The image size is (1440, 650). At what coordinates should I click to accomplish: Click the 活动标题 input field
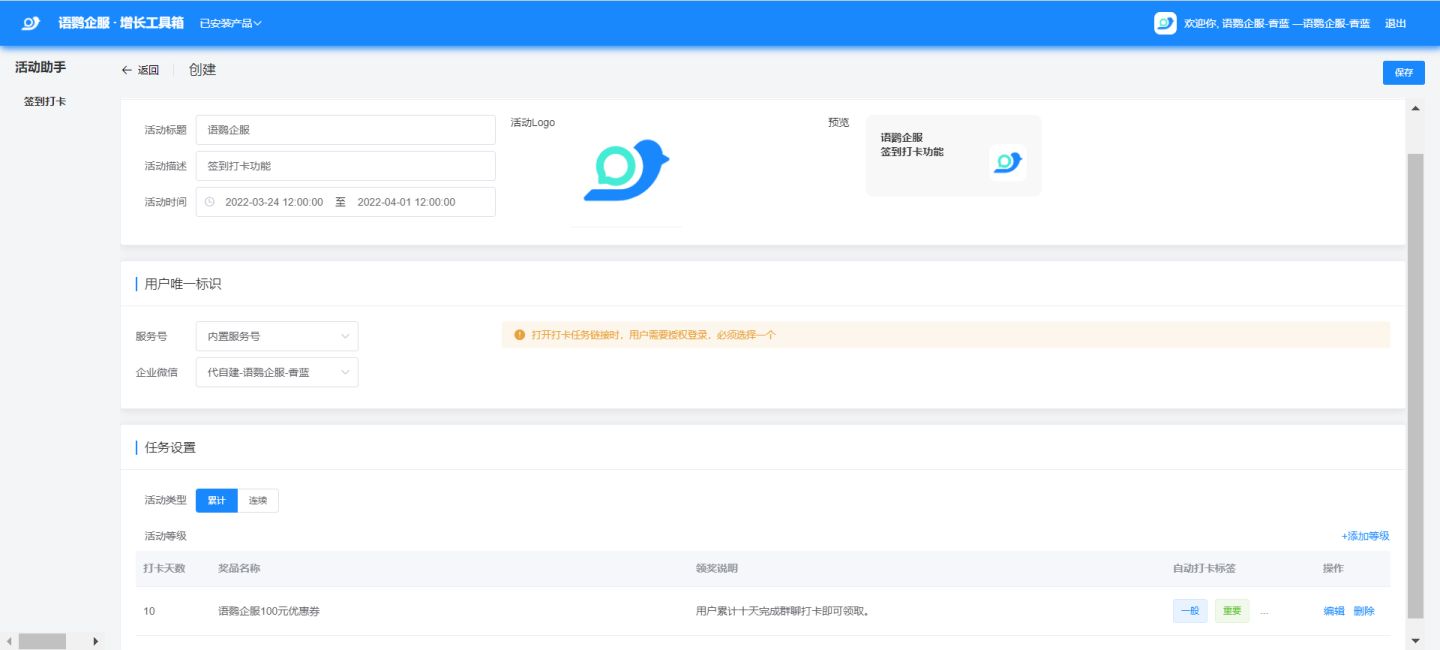click(345, 130)
